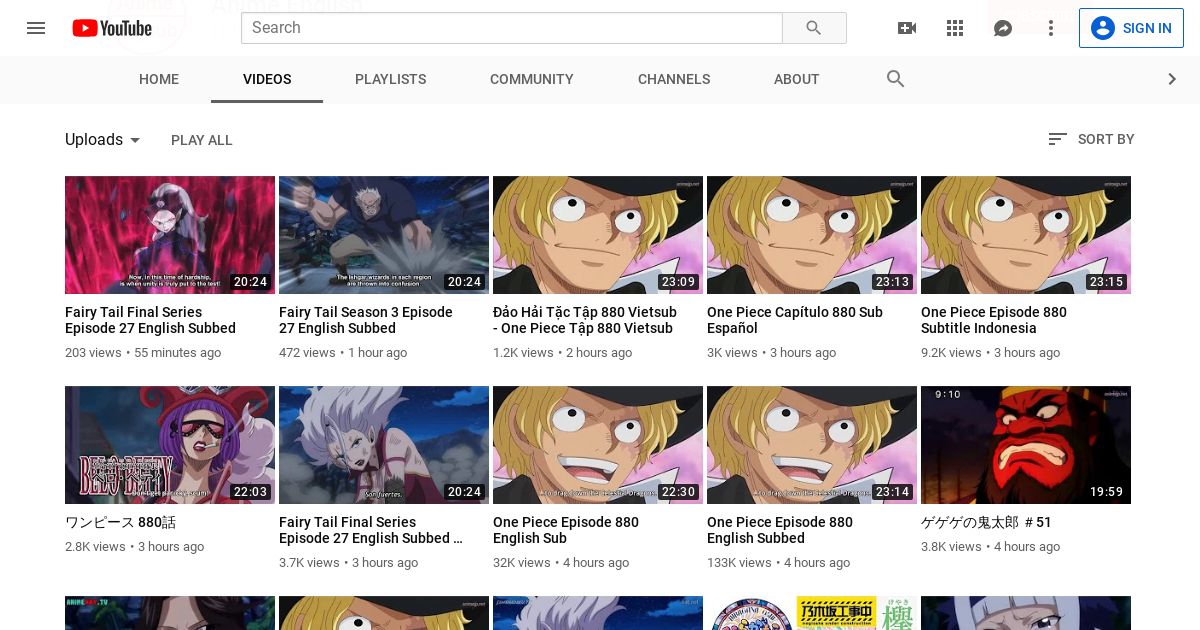Open Sort By menu
1200x630 pixels.
[x=1091, y=139]
